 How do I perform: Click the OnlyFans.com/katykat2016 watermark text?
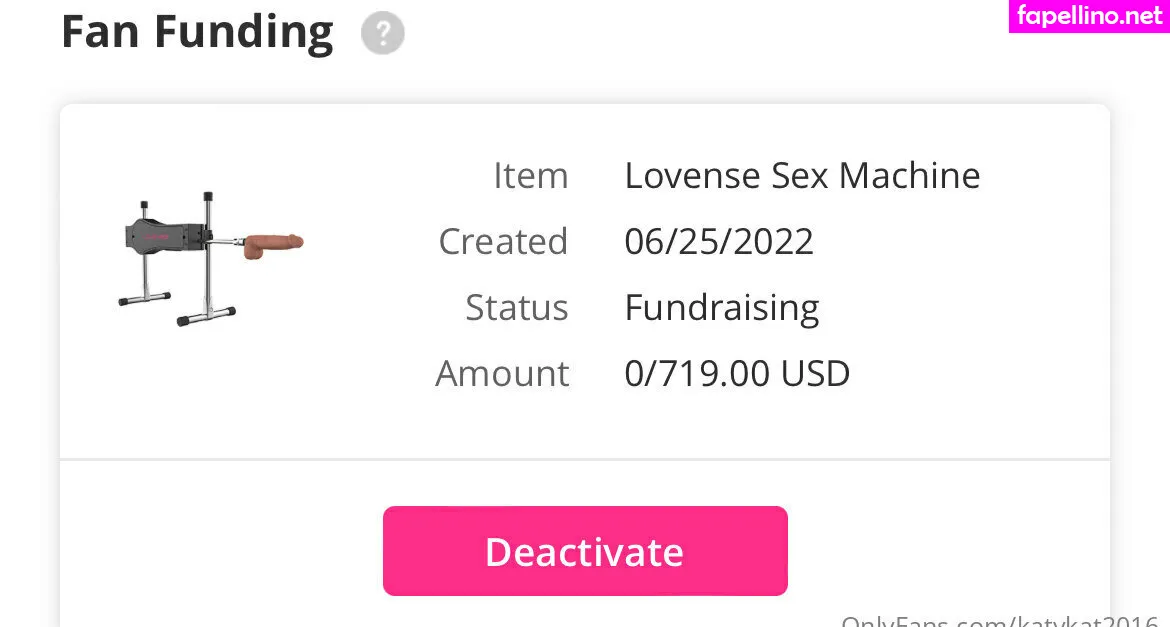[x=1000, y=620]
